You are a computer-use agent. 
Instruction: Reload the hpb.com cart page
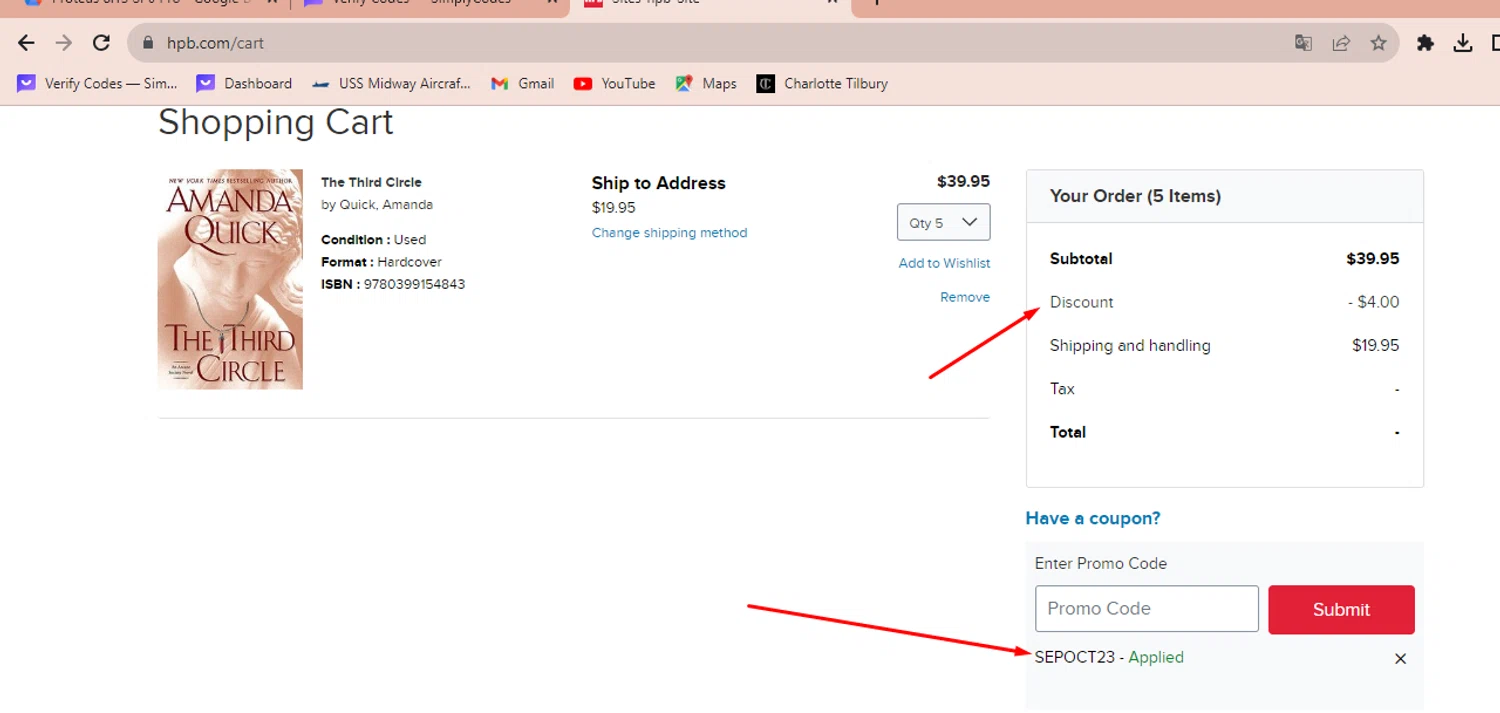point(101,43)
